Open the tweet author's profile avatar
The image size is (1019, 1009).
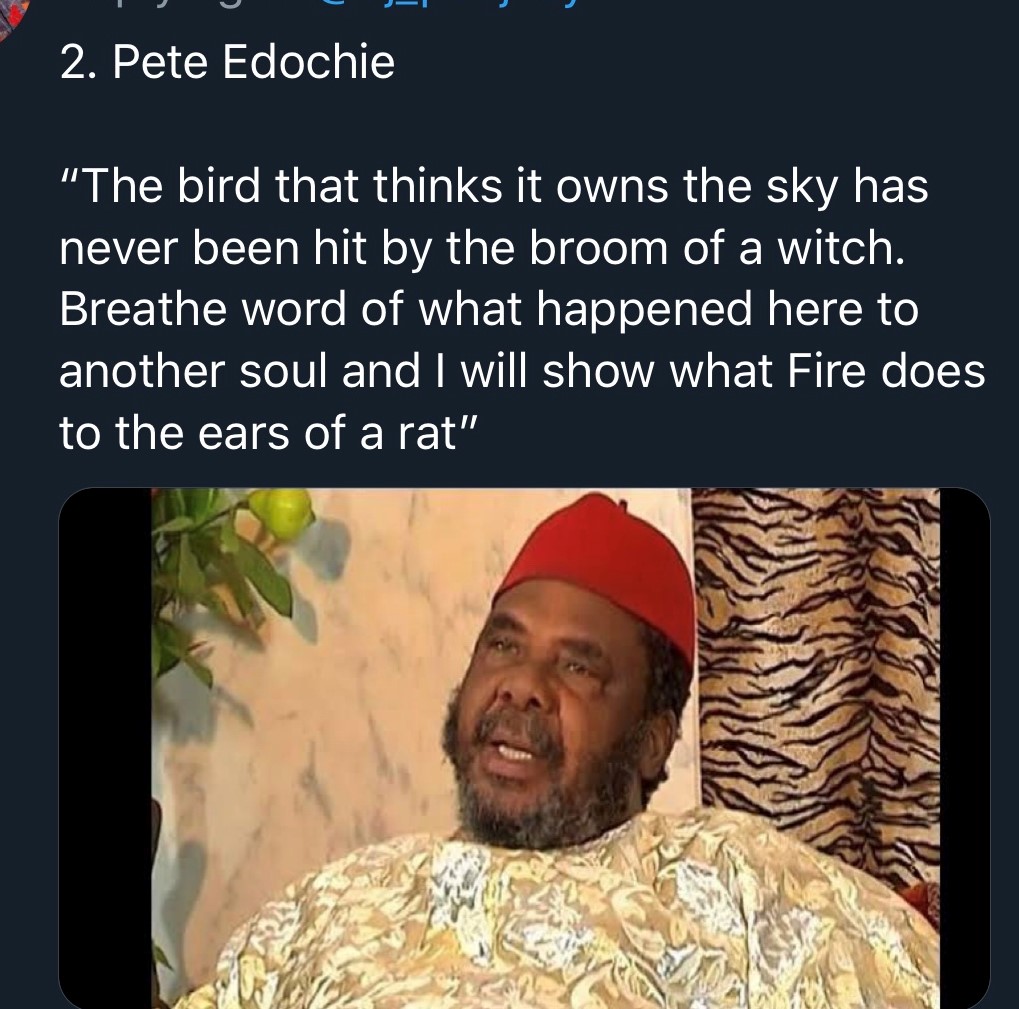click(12, 17)
